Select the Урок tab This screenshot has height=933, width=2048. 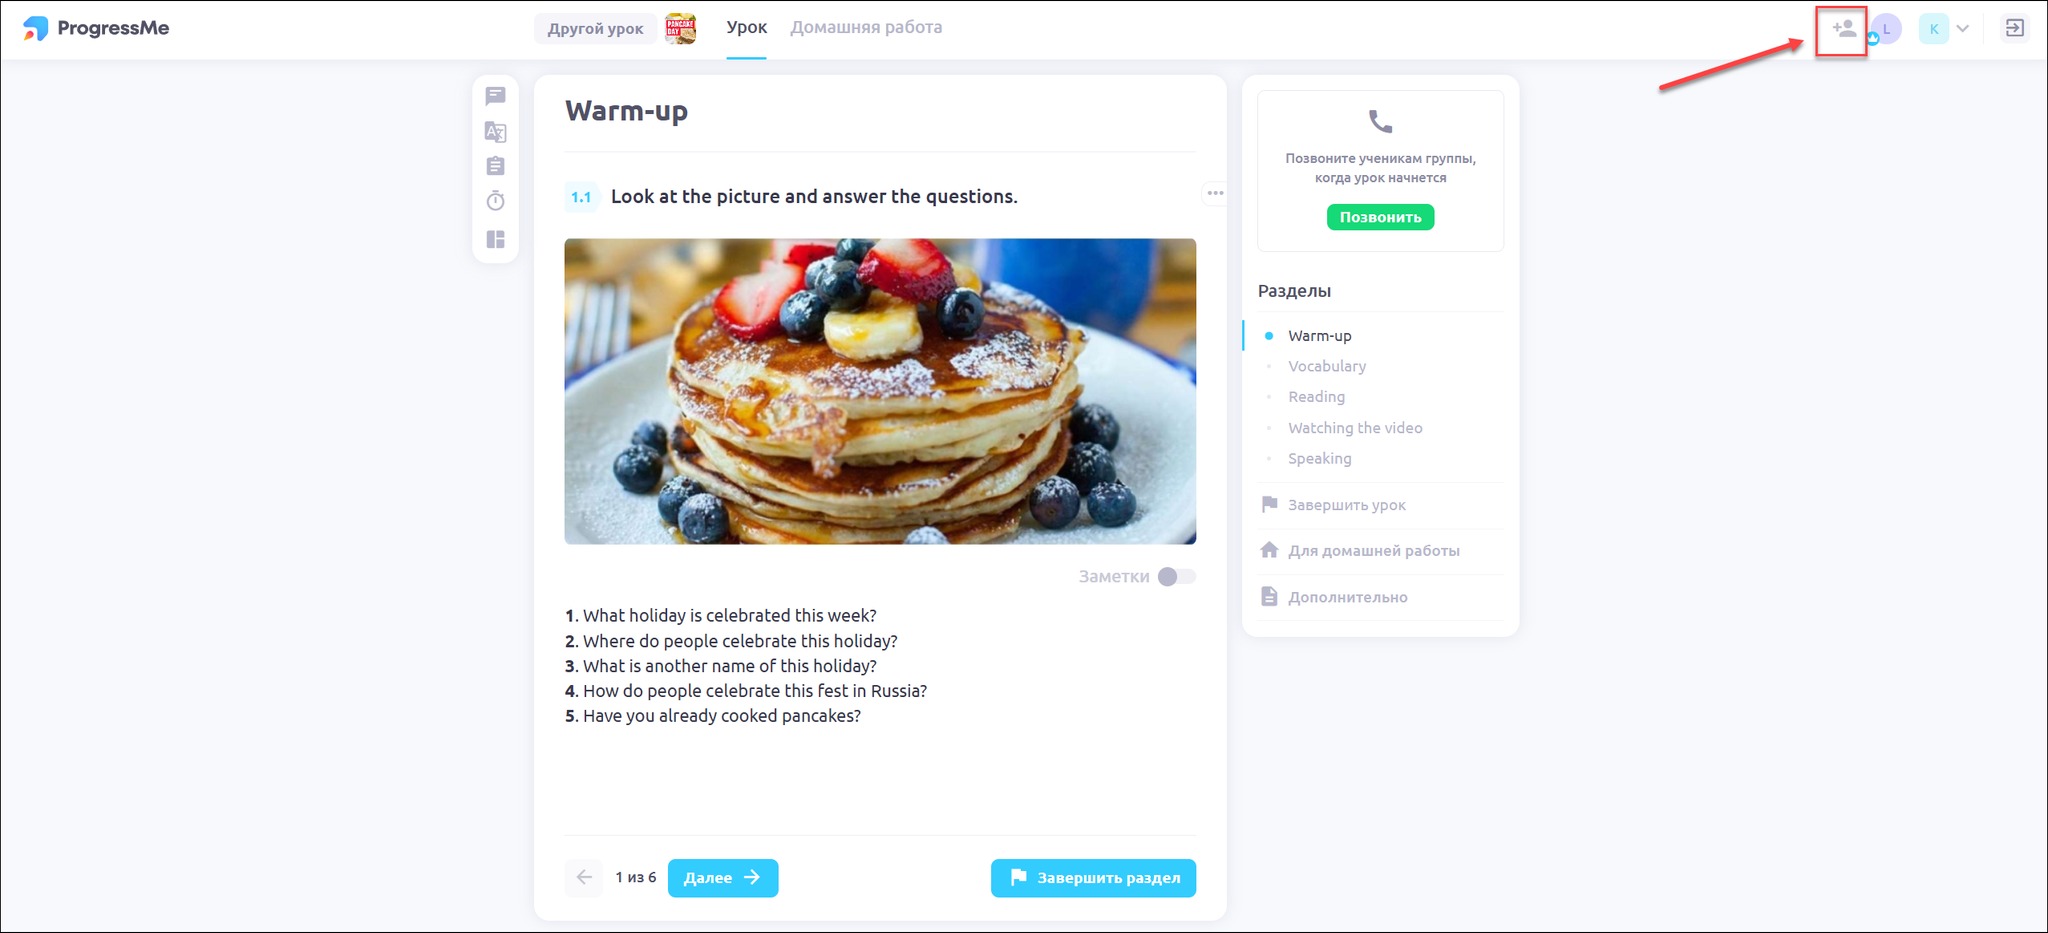point(746,27)
